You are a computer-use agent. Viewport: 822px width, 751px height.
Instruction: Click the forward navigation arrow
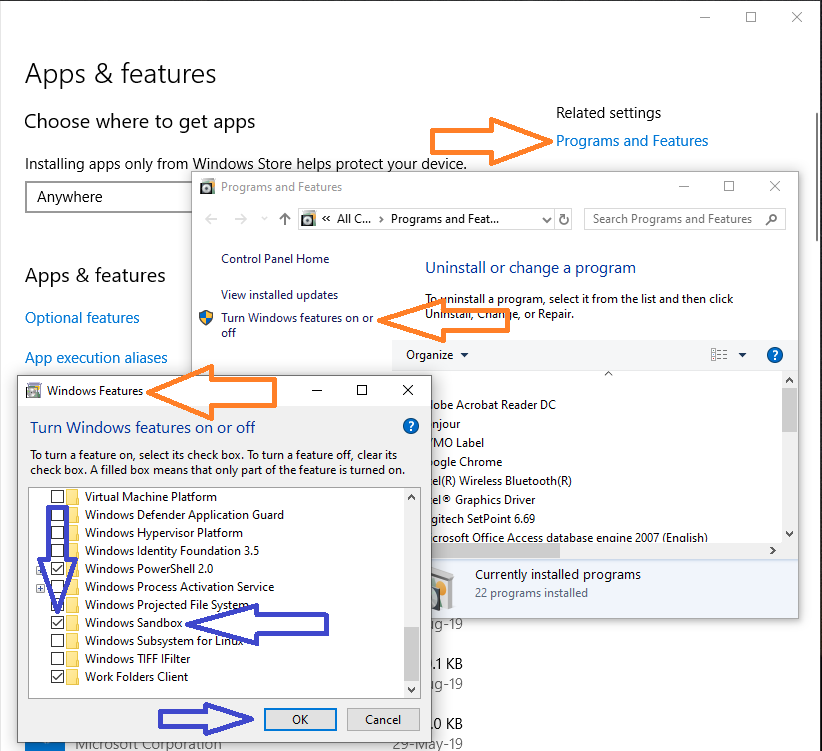click(241, 218)
